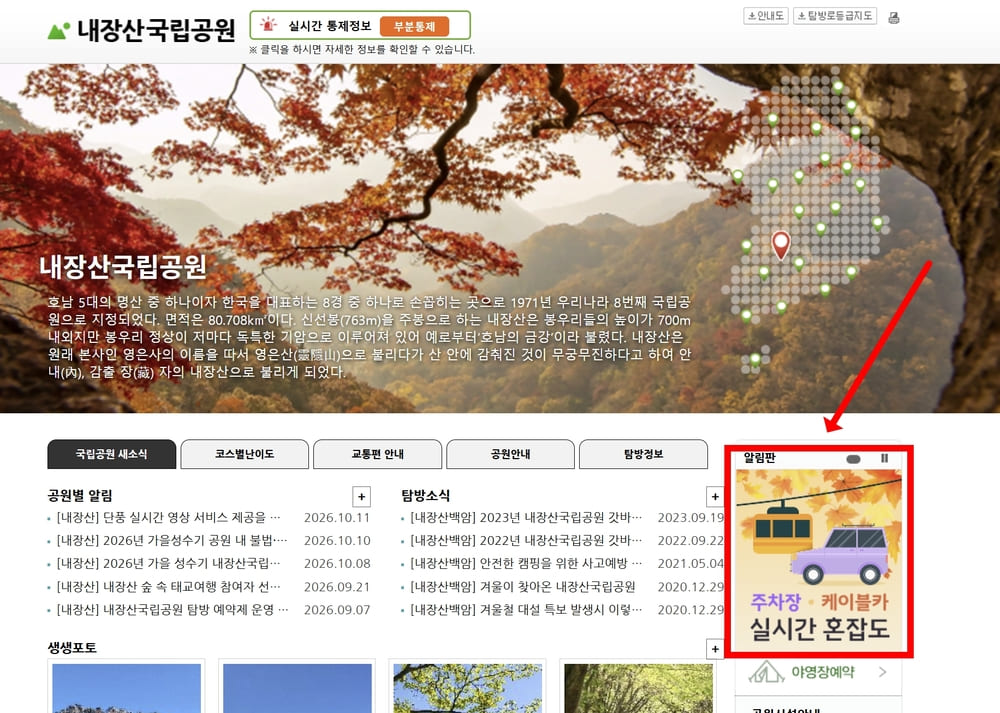Download the 탐방로등급지도 trail grade map
Image resolution: width=1000 pixels, height=713 pixels.
pyautogui.click(x=835, y=16)
